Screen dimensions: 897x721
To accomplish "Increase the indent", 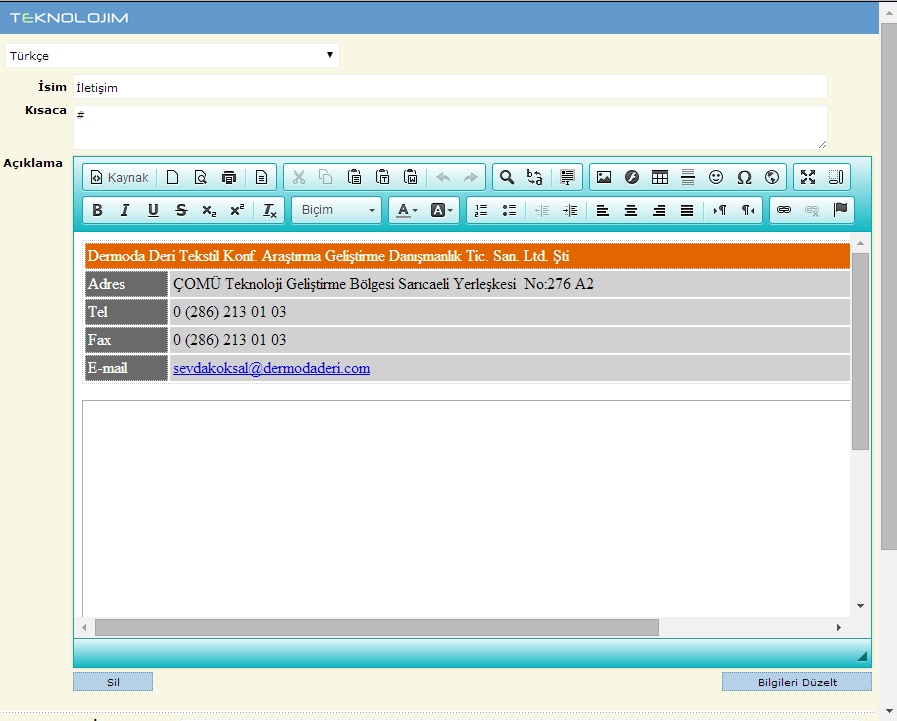I will (x=570, y=210).
